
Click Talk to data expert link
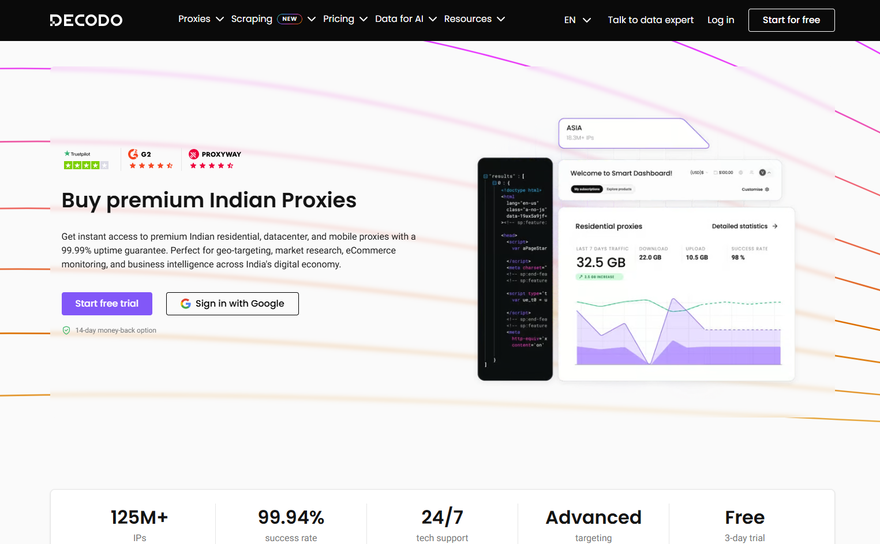click(x=650, y=20)
